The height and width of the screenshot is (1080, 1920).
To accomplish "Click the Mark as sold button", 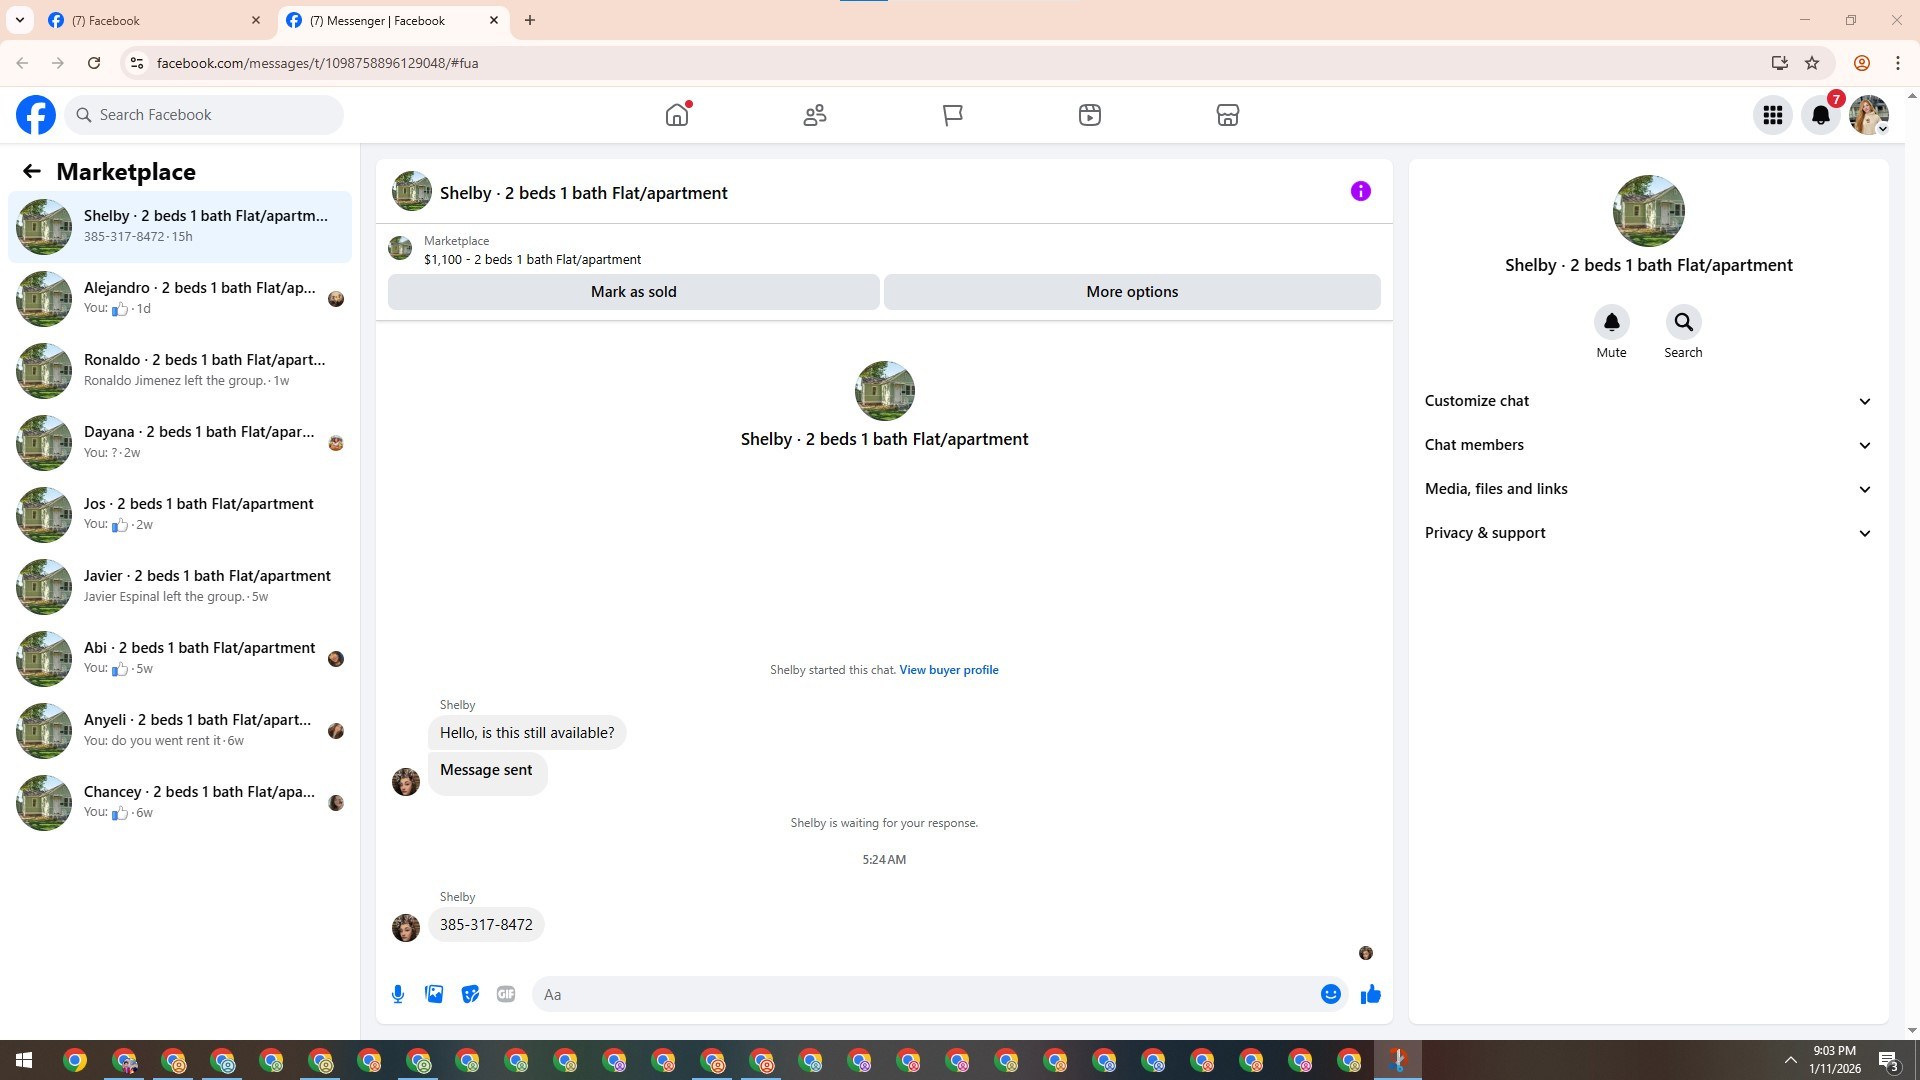I will [x=634, y=292].
